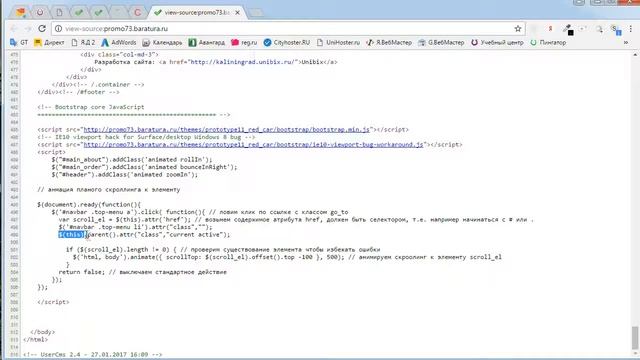Image resolution: width=640 pixels, height=360 pixels.
Task: Click the '$(document).ready(function(){' line
Action: (89, 204)
